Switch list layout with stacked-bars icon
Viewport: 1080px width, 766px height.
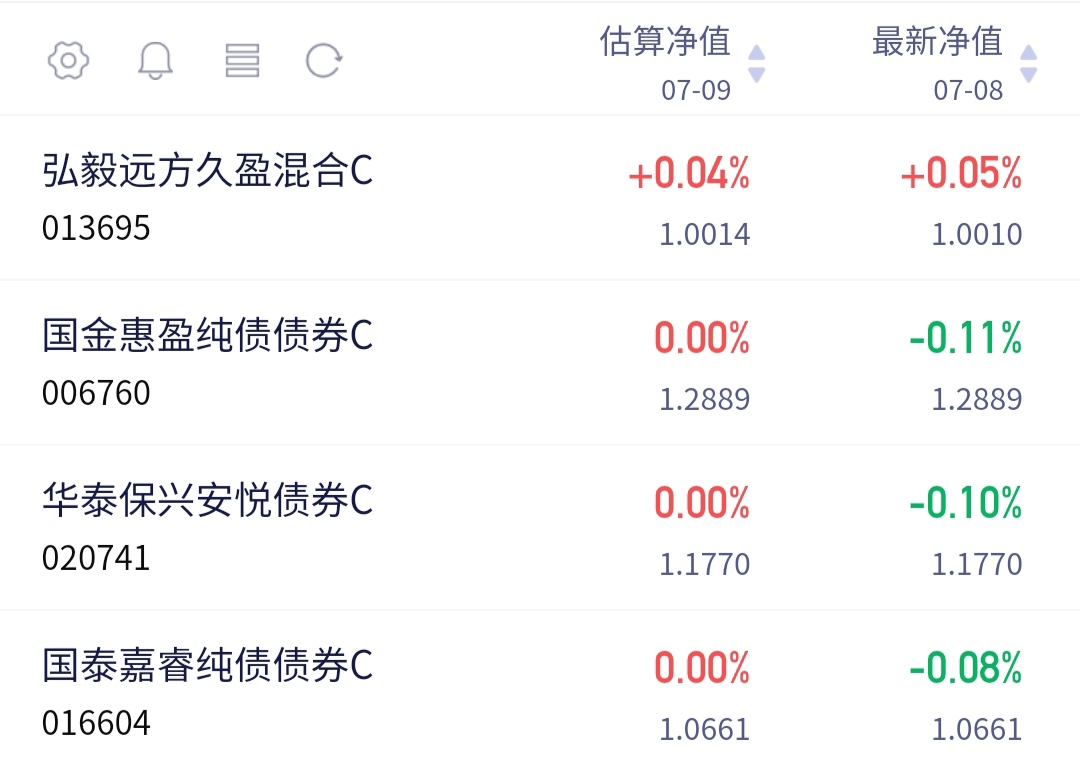242,61
